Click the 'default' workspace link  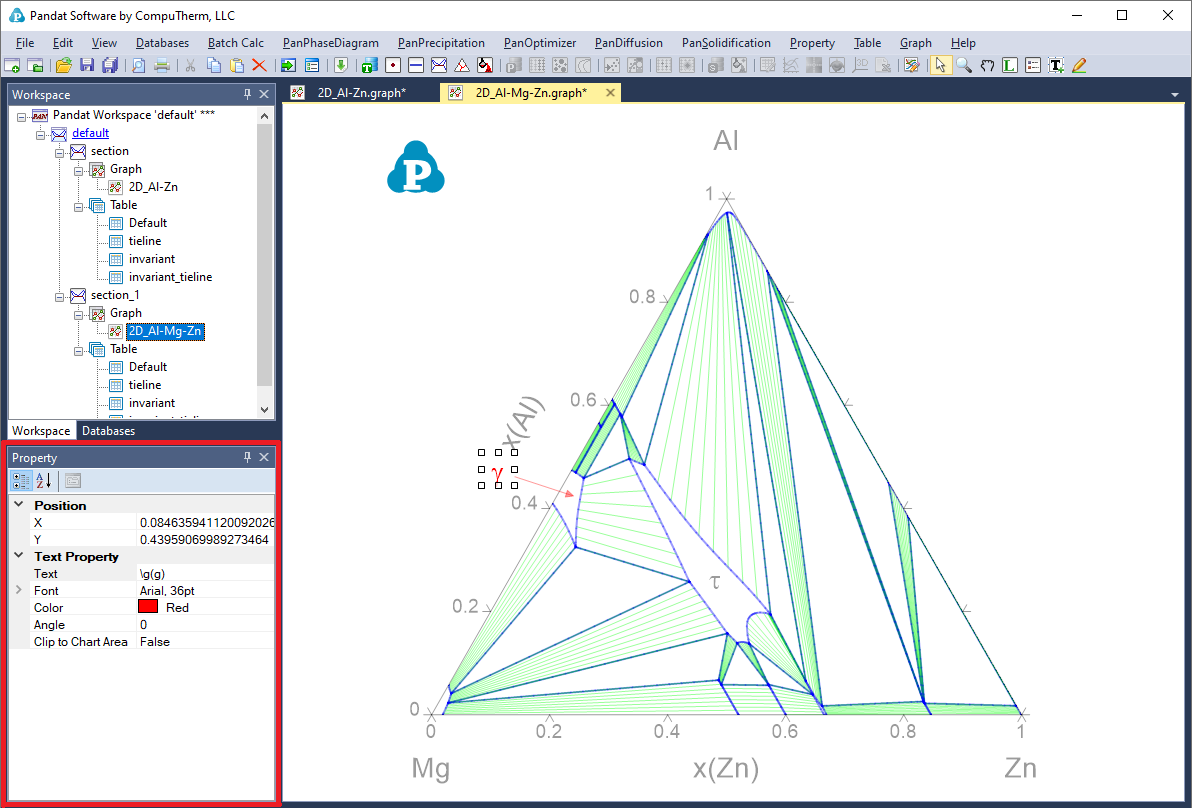(90, 133)
